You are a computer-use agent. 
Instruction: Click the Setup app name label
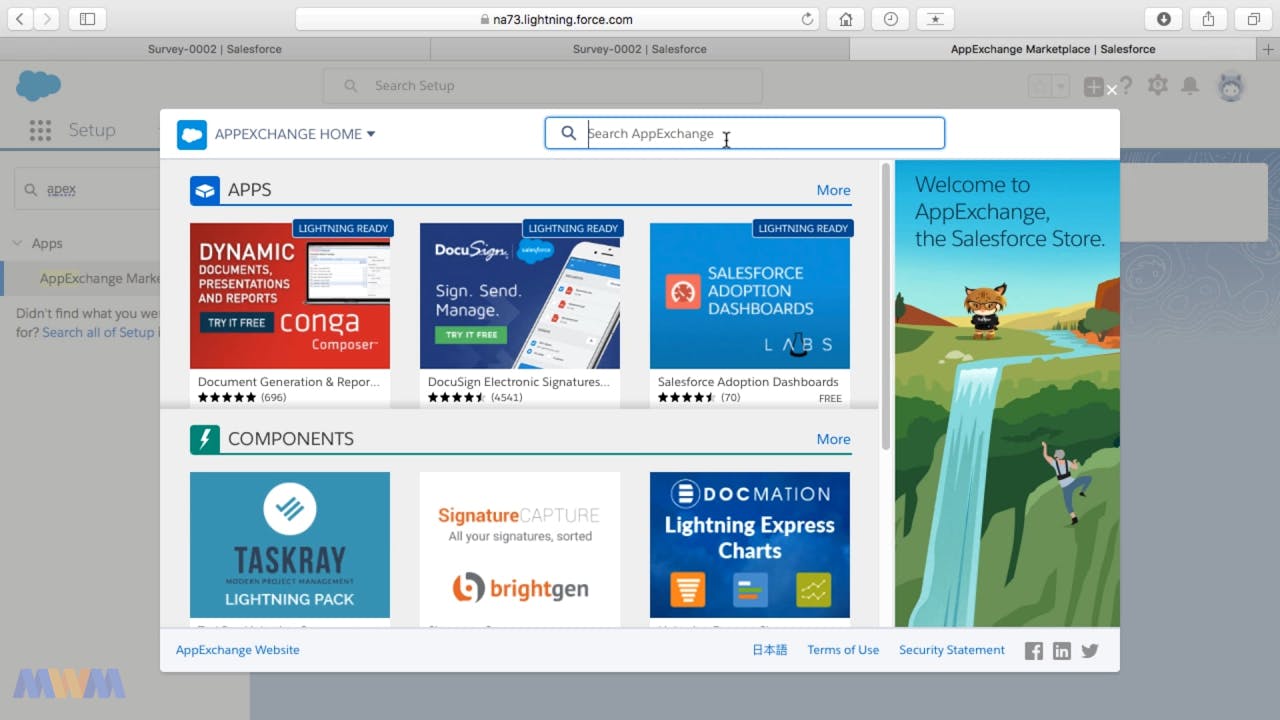[92, 130]
